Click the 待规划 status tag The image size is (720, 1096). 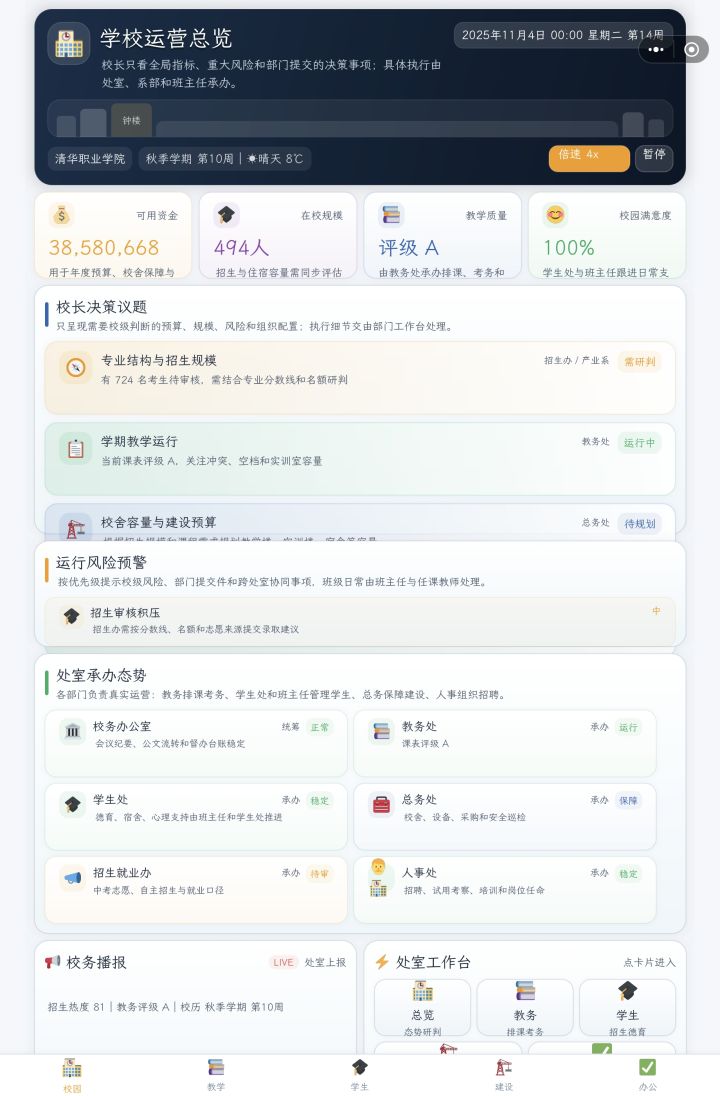[640, 524]
